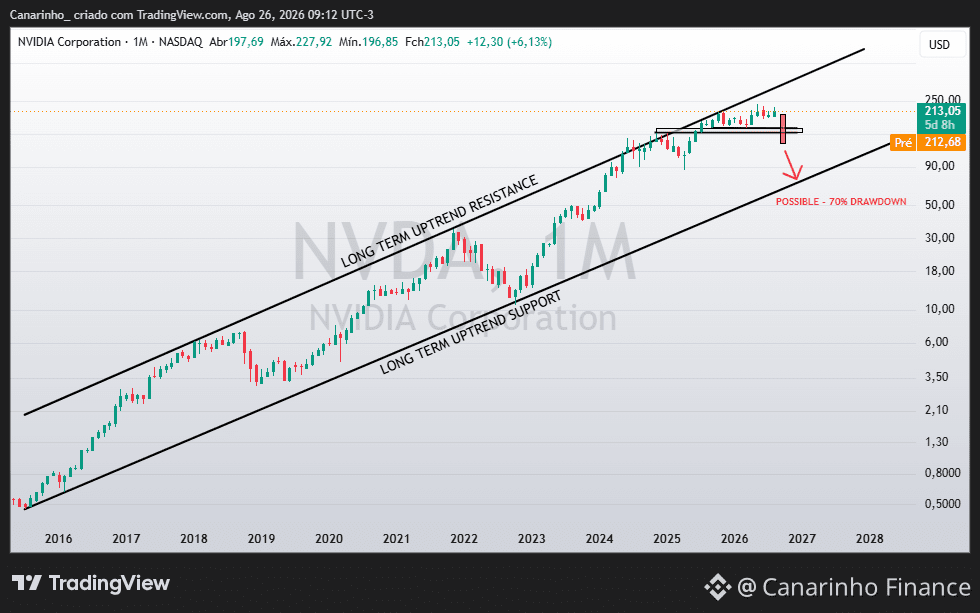The image size is (980, 613).
Task: Click the 2022 label on time axis
Action: coord(464,539)
